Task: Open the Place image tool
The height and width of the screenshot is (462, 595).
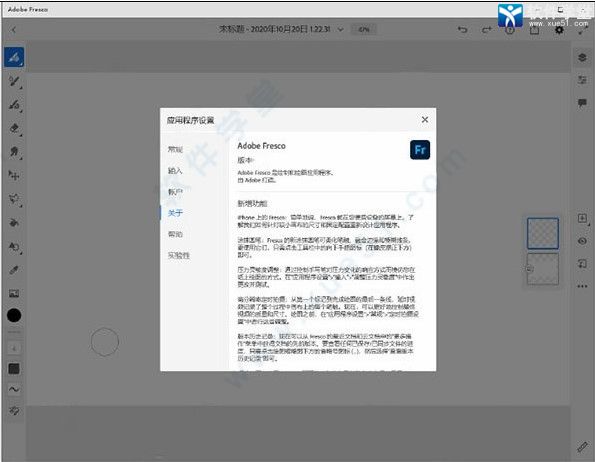Action: (x=14, y=293)
